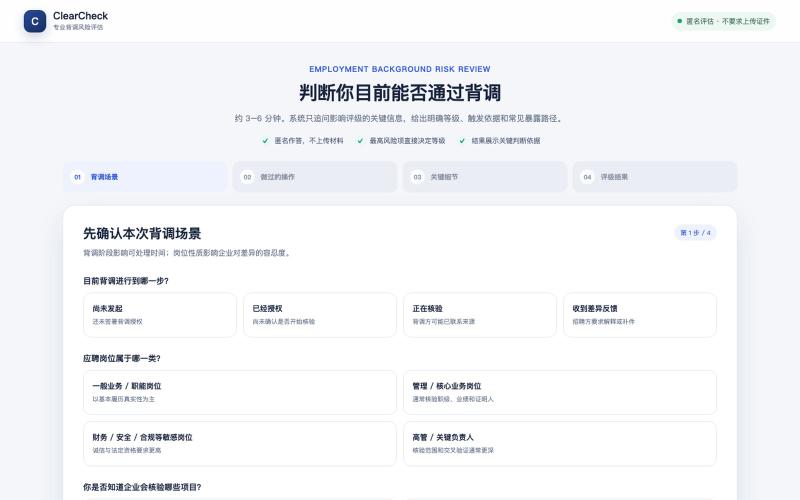This screenshot has height=500, width=800.
Task: Click the 专业背调风险评估 tagline
Action: 78,27
